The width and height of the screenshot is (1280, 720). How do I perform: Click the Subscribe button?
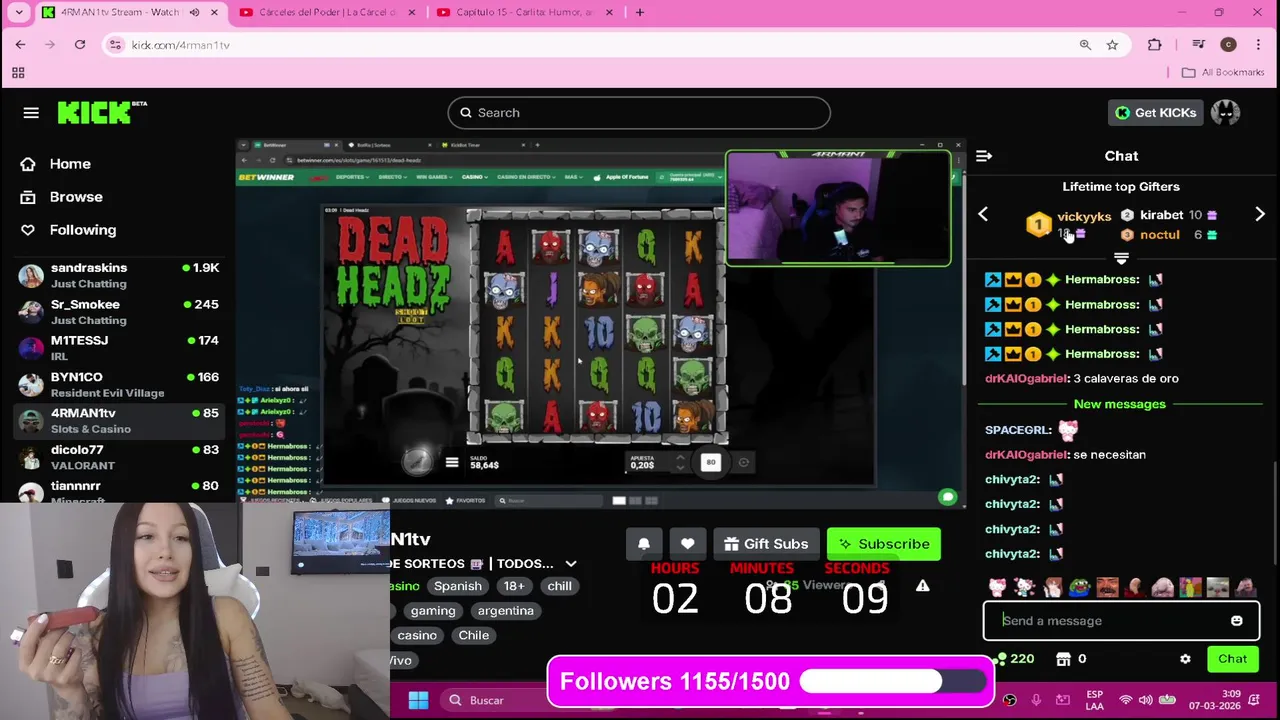click(884, 544)
